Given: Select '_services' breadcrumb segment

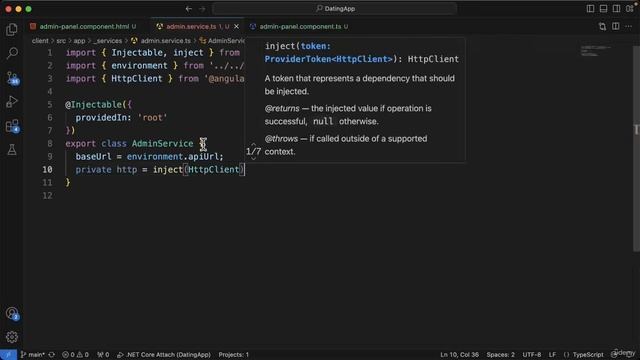Looking at the screenshot, I should (108, 41).
